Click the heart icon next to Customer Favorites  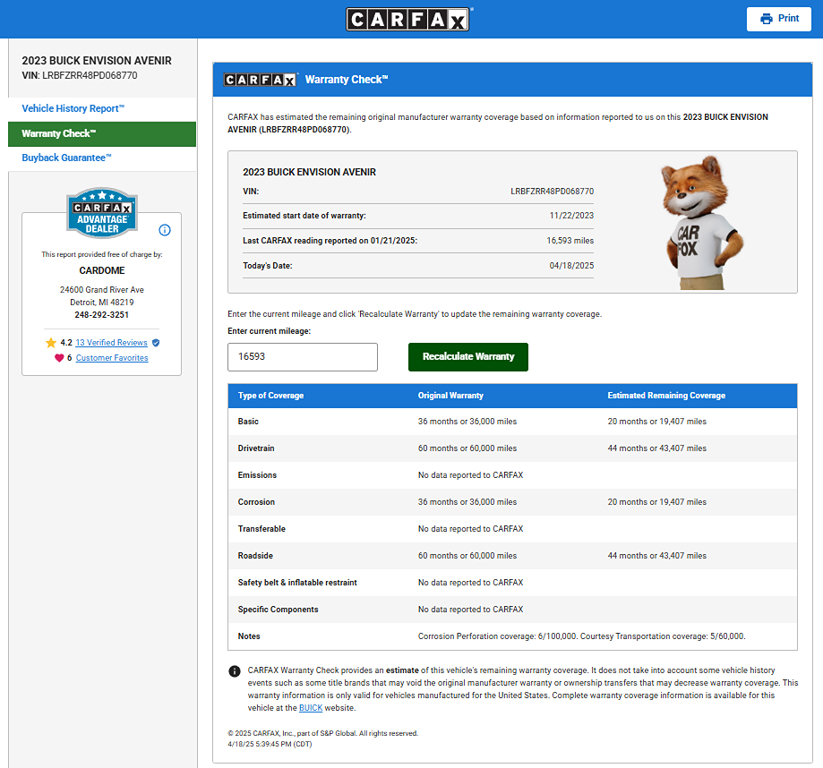tap(59, 358)
